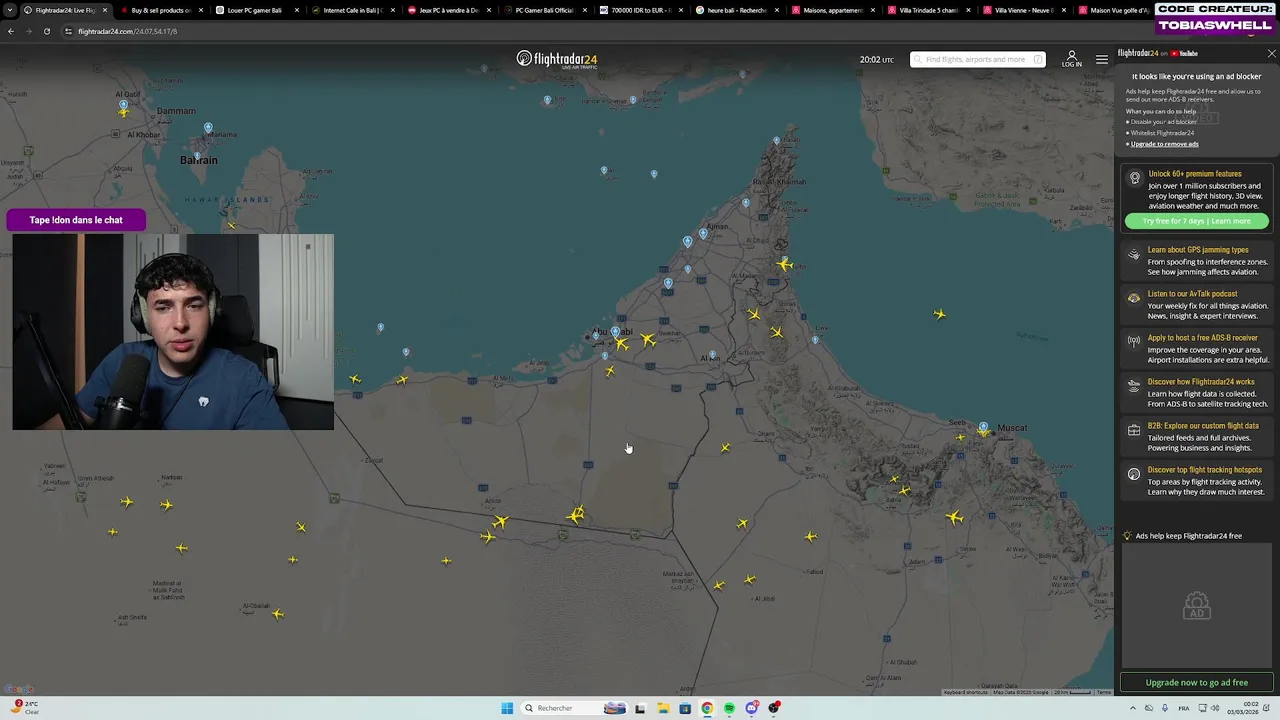Image resolution: width=1280 pixels, height=720 pixels.
Task: Click the Al Khobar map label
Action: point(143,135)
